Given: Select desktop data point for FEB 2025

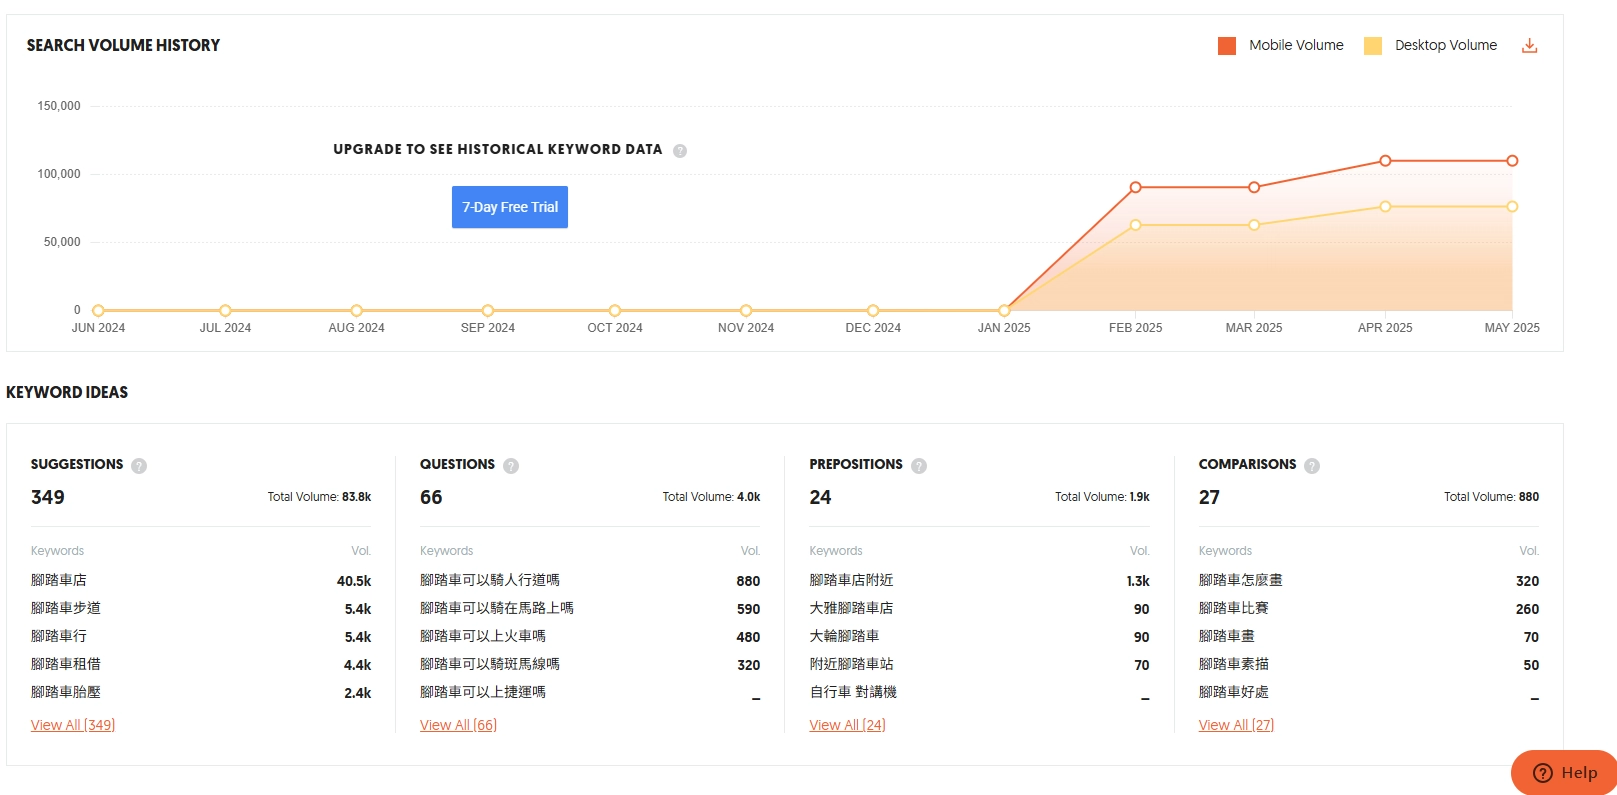Looking at the screenshot, I should [x=1135, y=225].
